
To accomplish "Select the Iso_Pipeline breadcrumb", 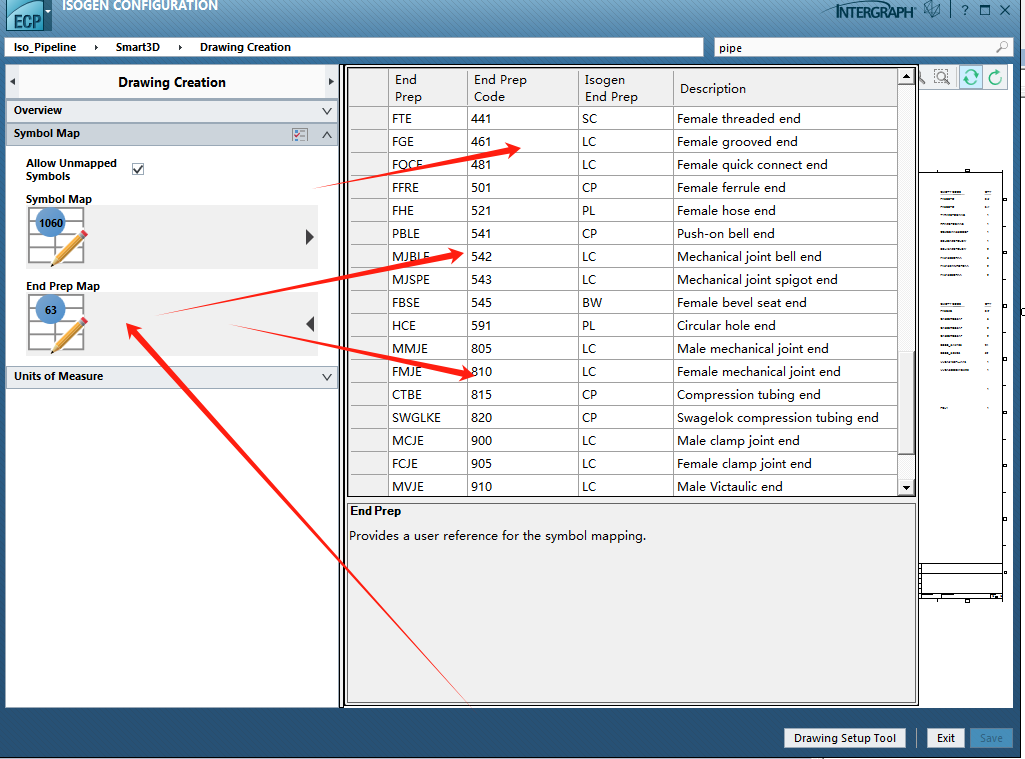I will pos(44,47).
